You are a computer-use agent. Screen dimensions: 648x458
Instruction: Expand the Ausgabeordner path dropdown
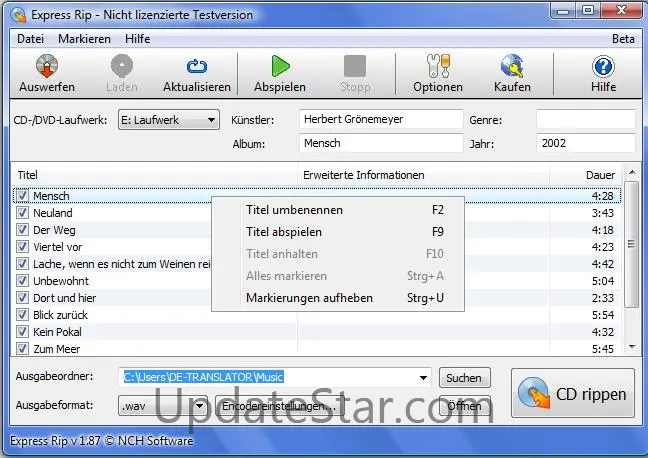423,377
